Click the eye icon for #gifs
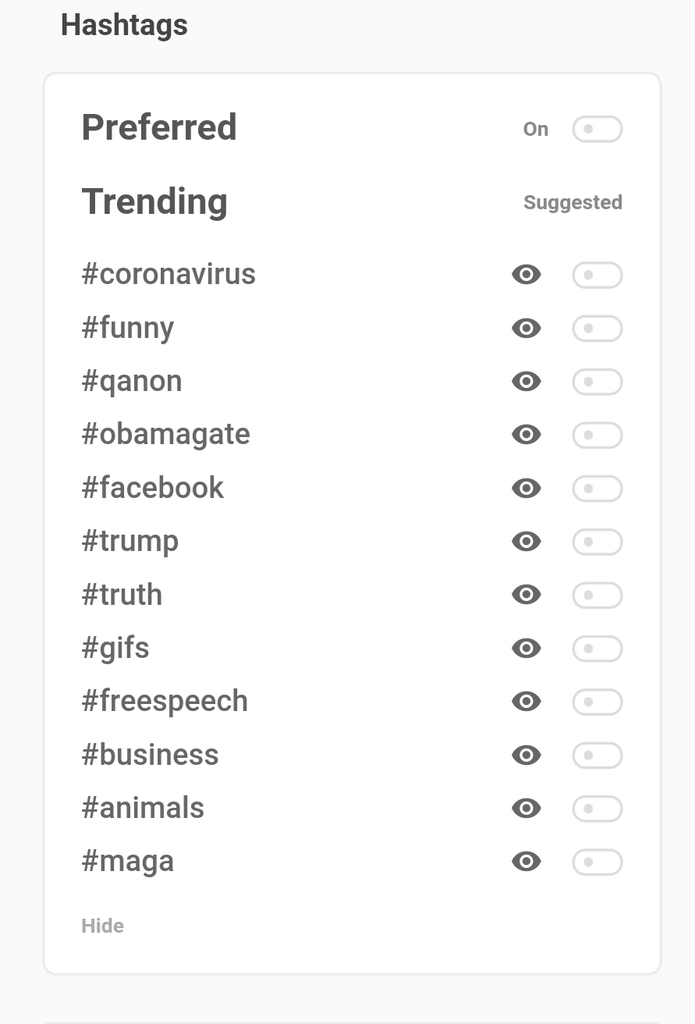The image size is (695, 1024). pos(526,648)
